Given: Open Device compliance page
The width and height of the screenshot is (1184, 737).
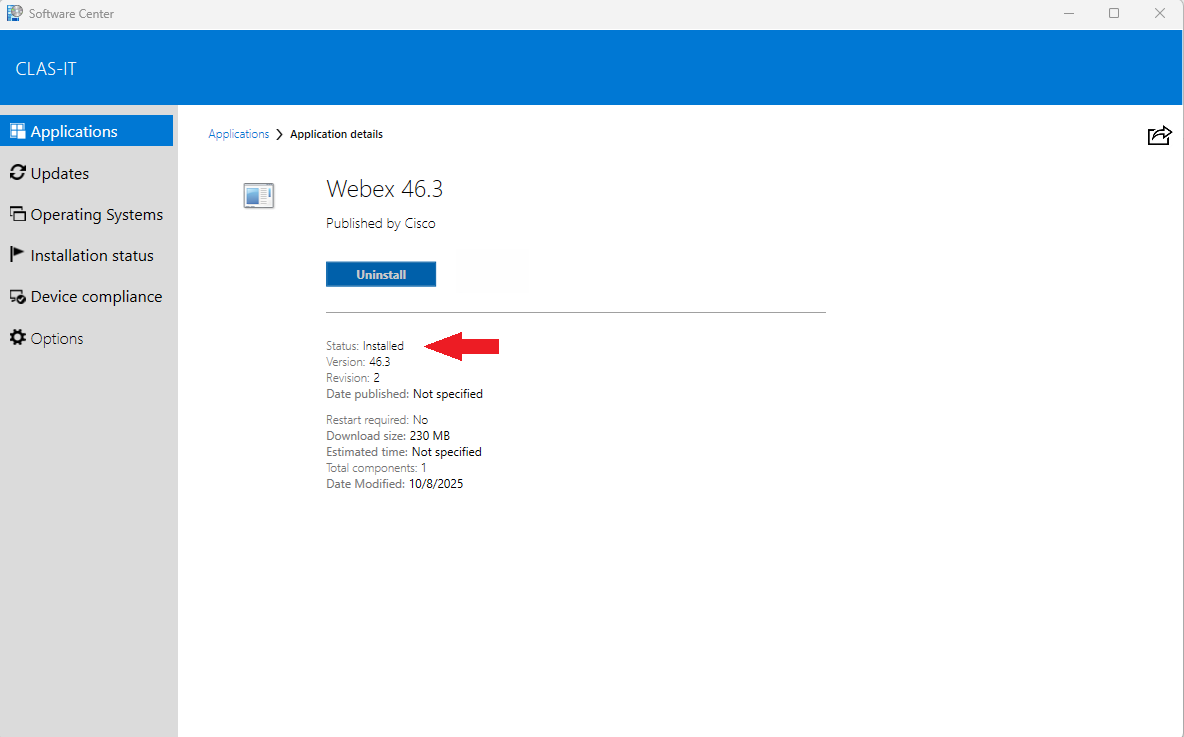Looking at the screenshot, I should [86, 297].
